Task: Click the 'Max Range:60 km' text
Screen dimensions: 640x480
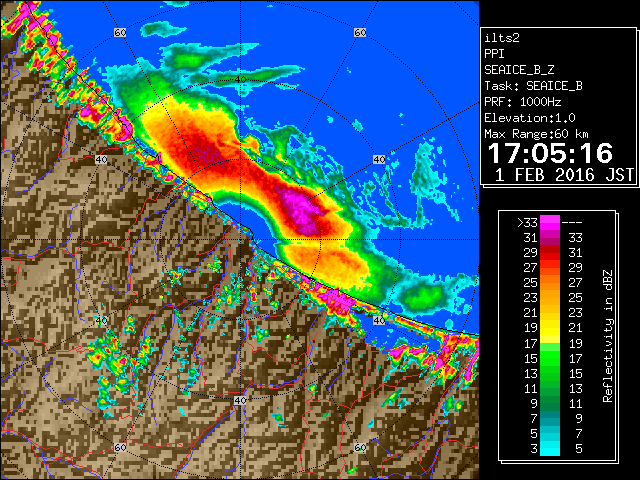Action: (536, 134)
